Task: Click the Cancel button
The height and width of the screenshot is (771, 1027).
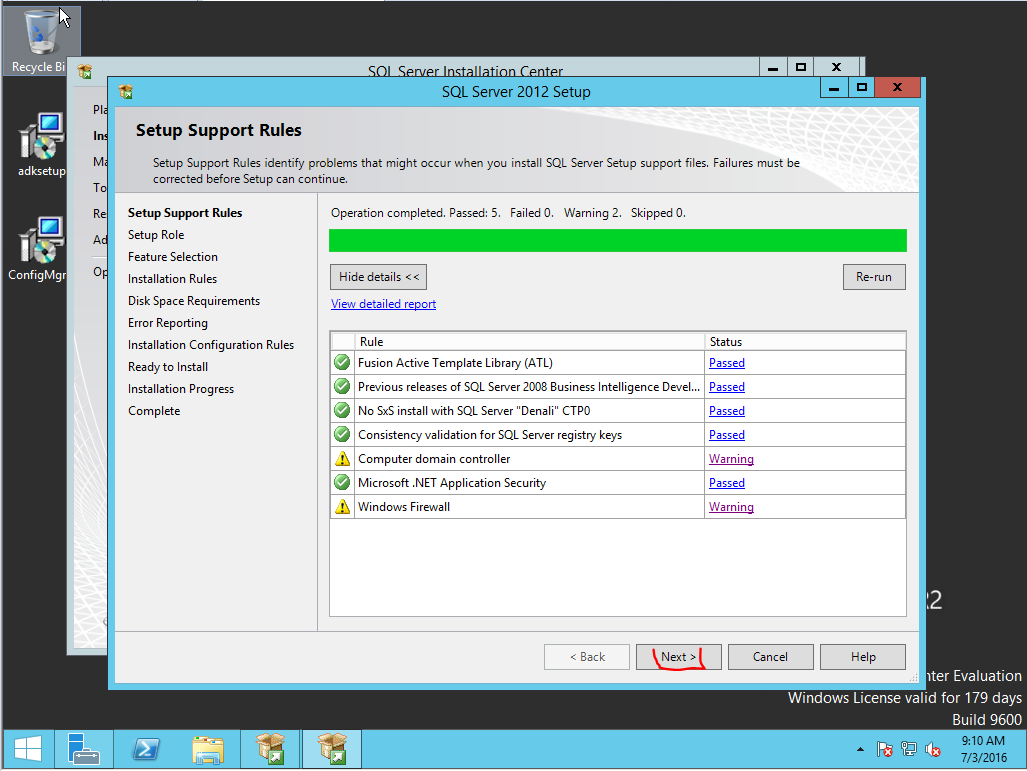Action: click(770, 656)
